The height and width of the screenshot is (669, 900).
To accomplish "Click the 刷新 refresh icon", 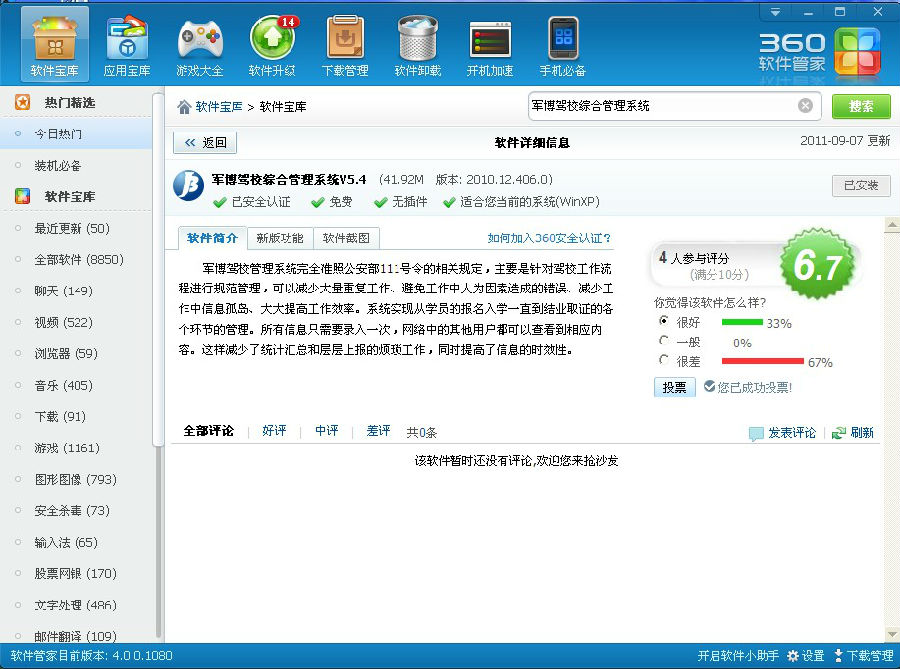I will [x=839, y=433].
